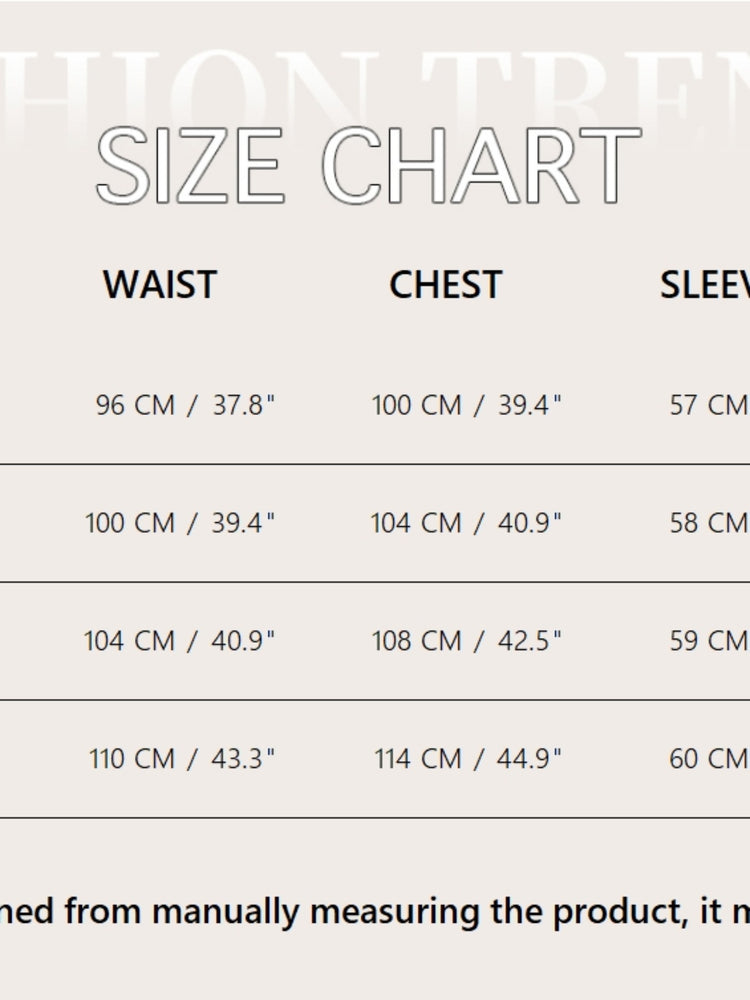The height and width of the screenshot is (1000, 750).
Task: Click the partially visible SLEEVE column header
Action: click(x=704, y=286)
